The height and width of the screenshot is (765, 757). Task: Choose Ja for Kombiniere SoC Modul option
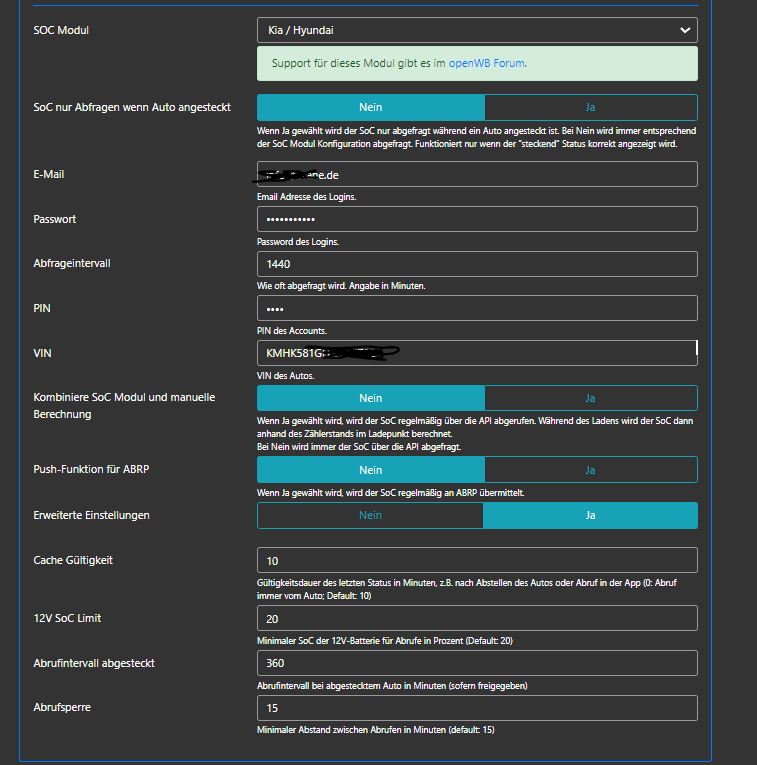pos(590,398)
